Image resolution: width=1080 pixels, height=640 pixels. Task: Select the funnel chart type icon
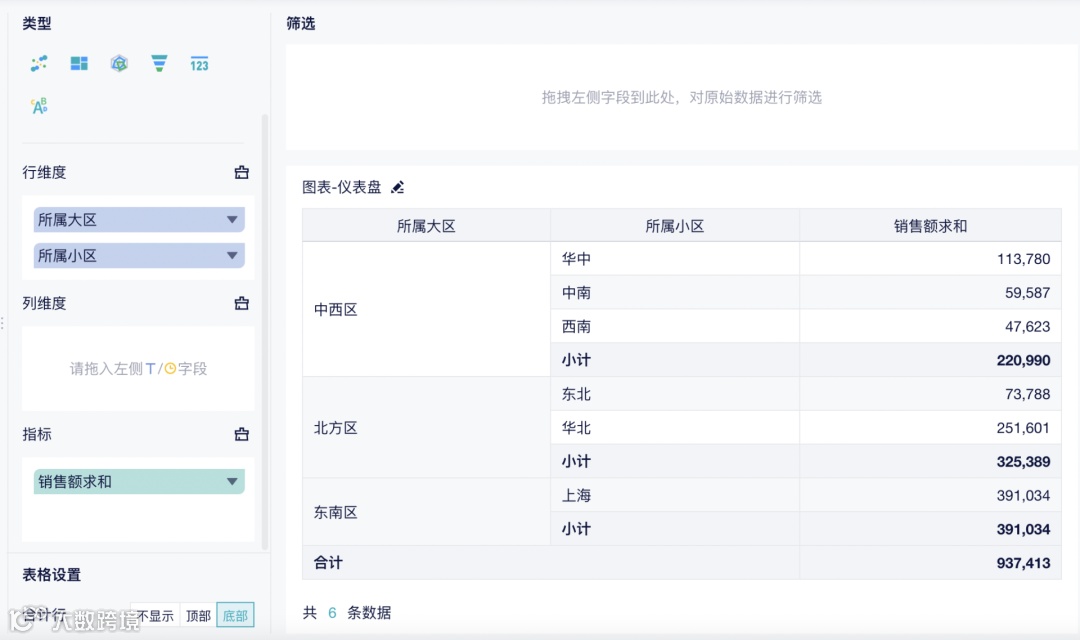coord(159,63)
